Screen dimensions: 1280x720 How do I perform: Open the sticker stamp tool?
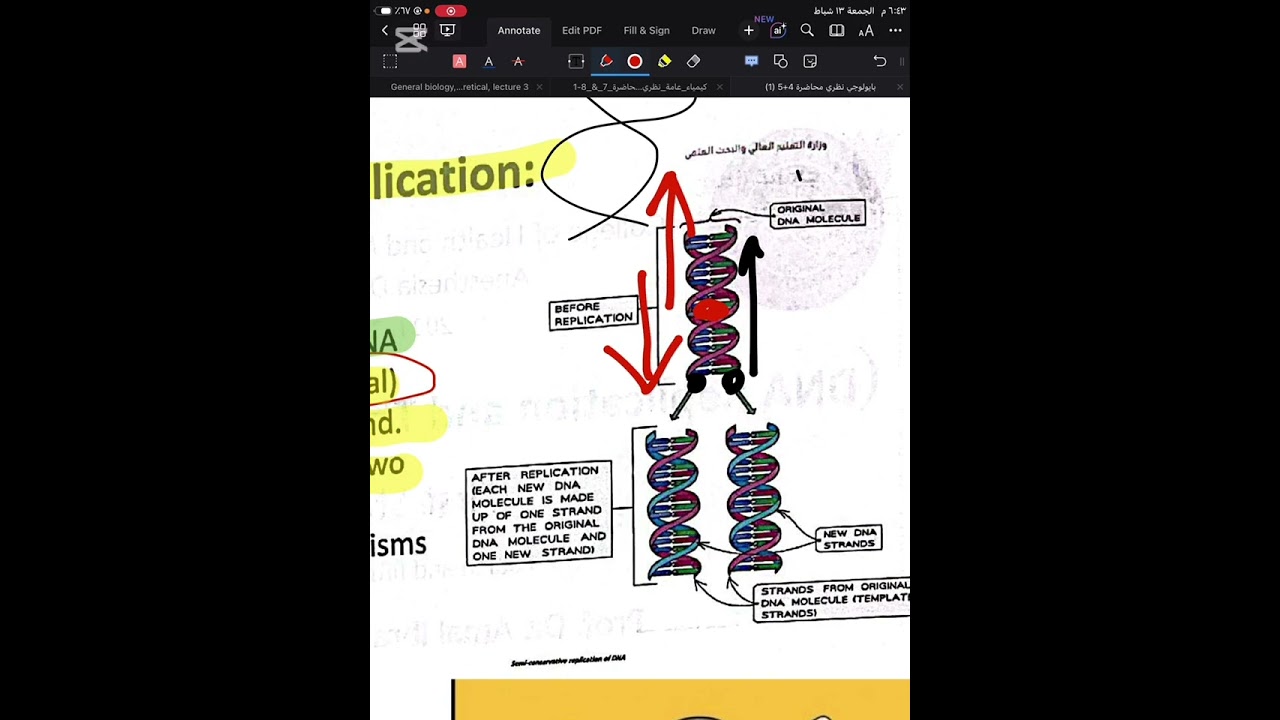click(810, 62)
